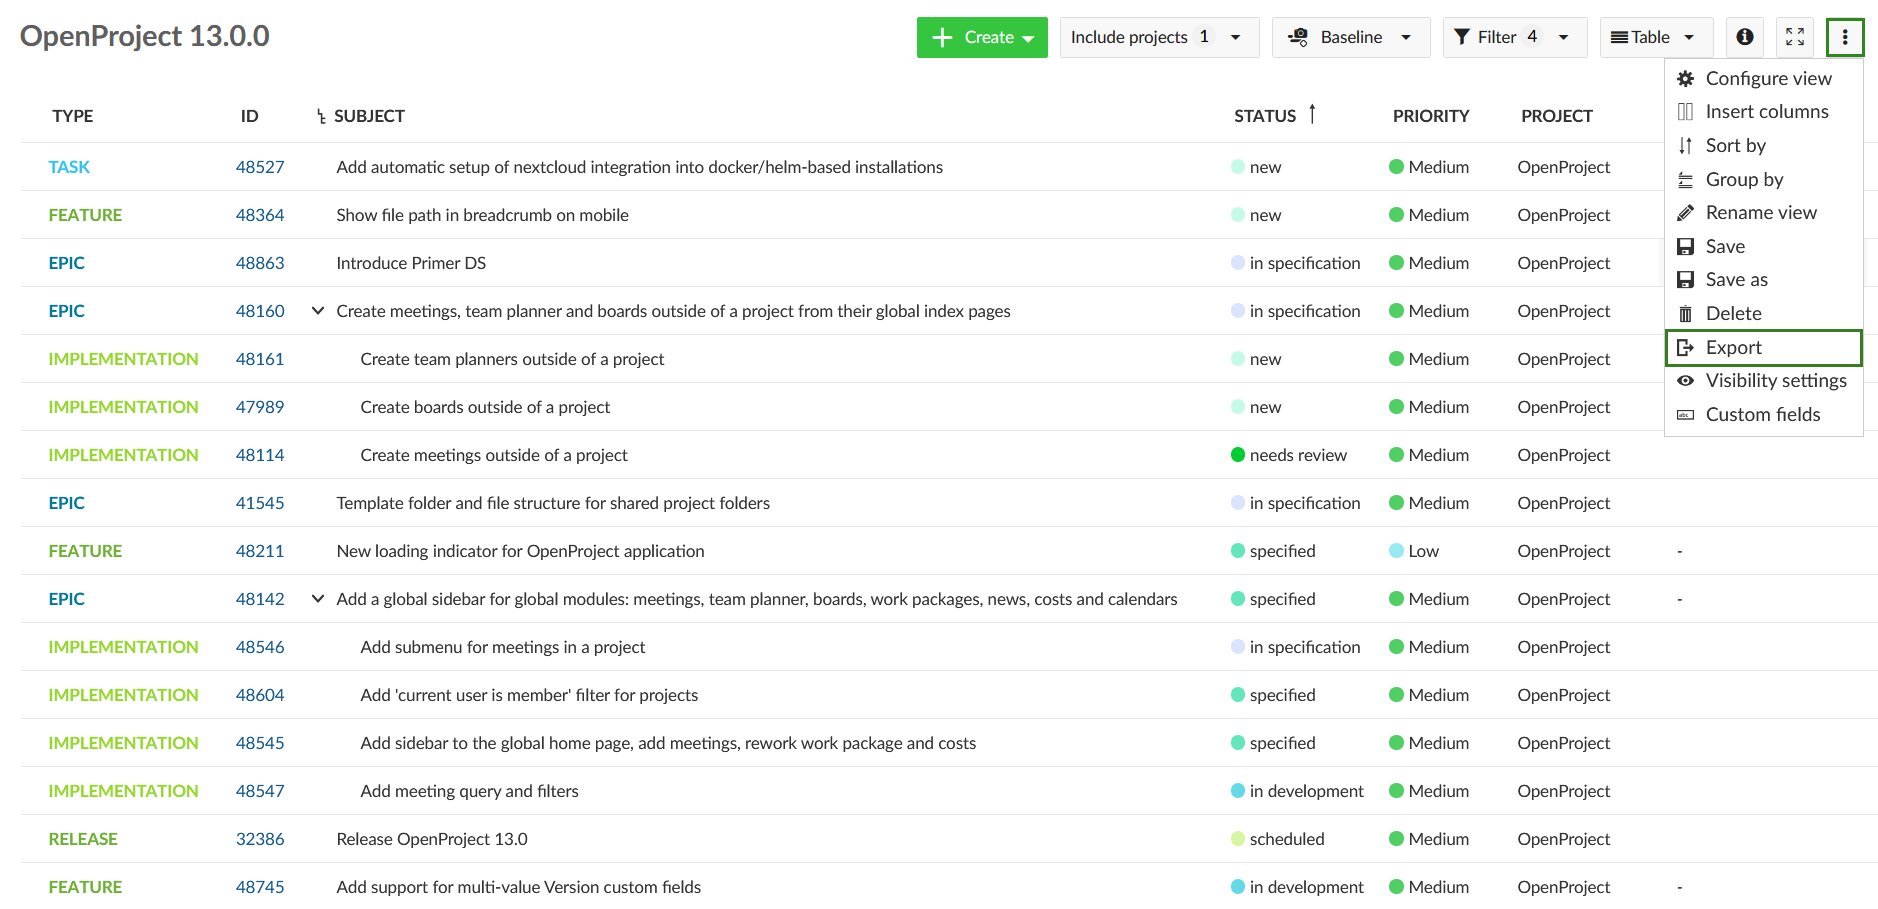Click the green needs review status dot
The image size is (1878, 909).
tap(1238, 455)
